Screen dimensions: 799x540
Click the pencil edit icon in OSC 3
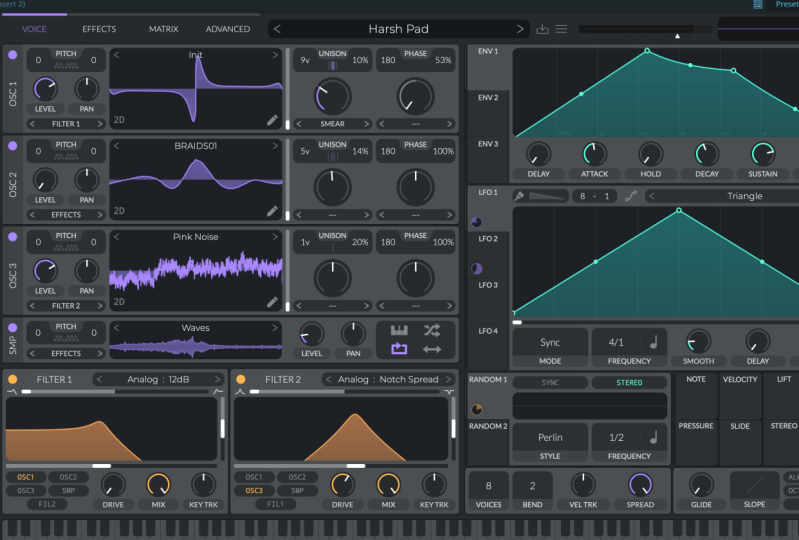coord(272,302)
